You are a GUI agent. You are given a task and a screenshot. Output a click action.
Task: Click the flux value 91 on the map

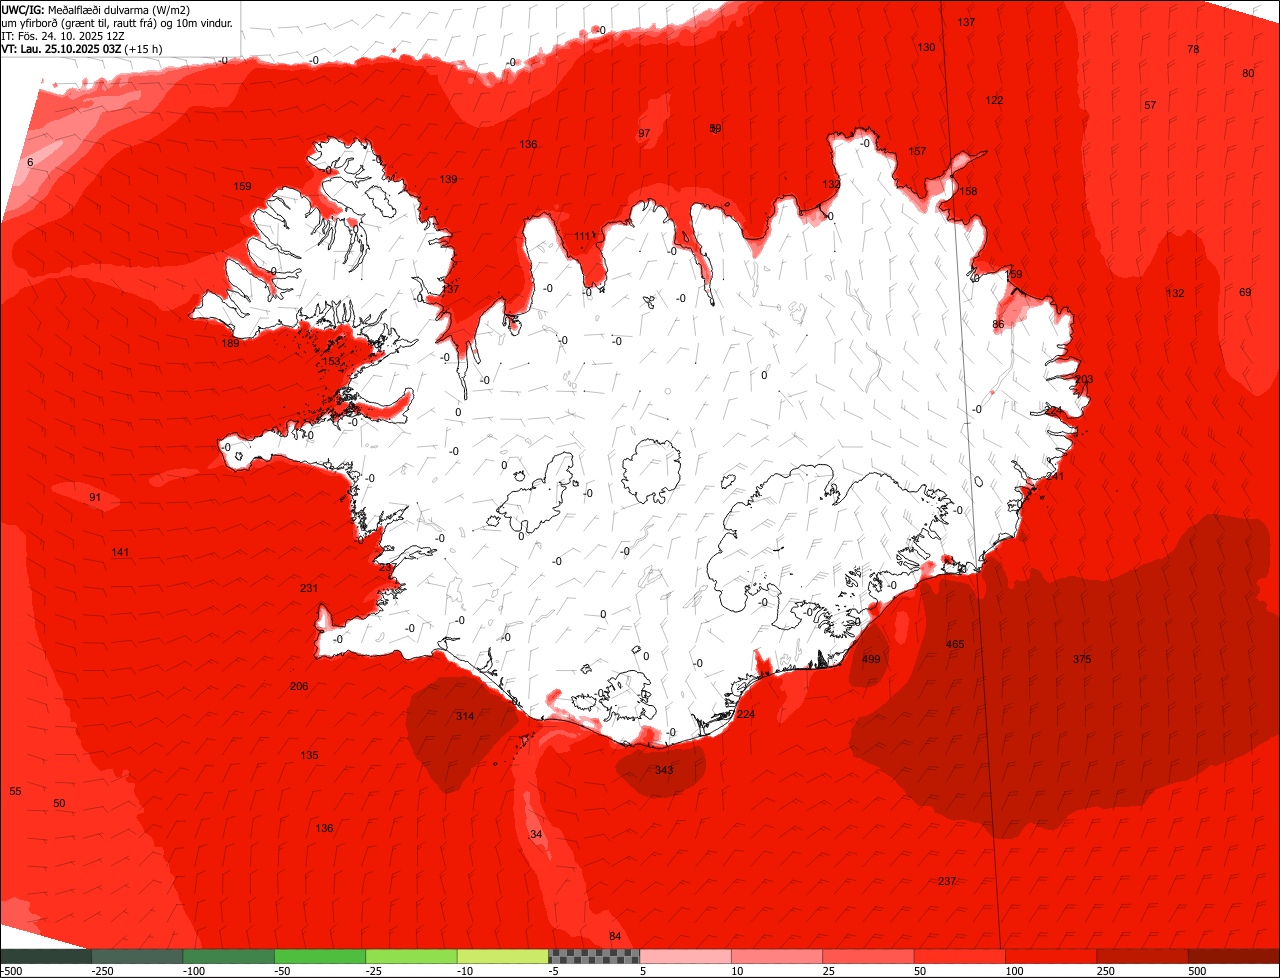click(x=95, y=497)
